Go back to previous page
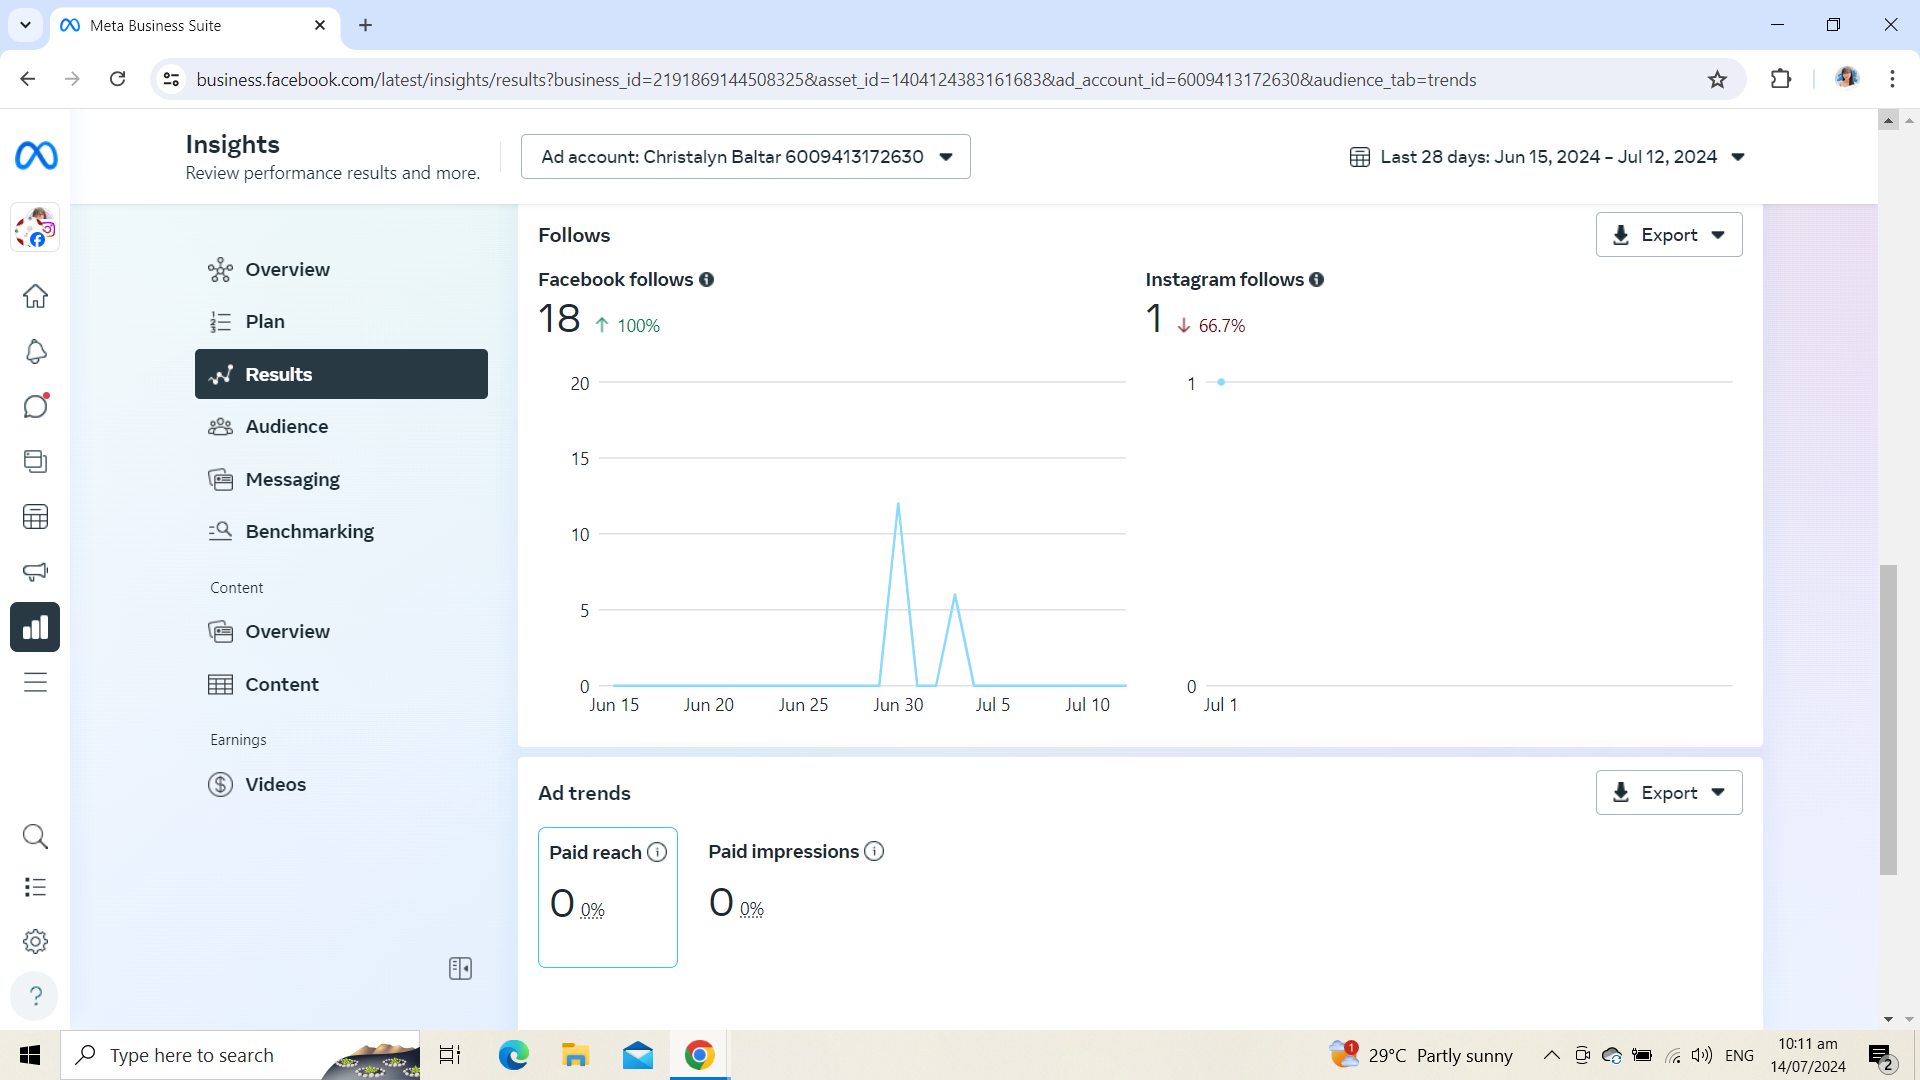This screenshot has width=1920, height=1080. point(28,79)
